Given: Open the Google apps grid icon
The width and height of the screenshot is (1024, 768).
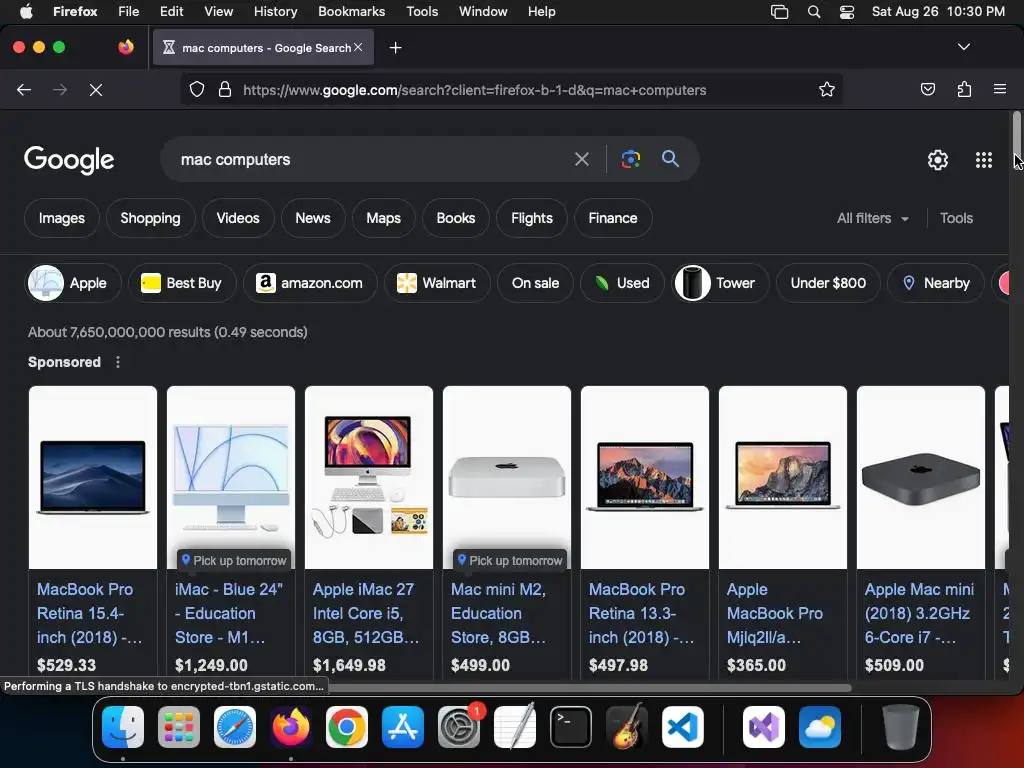Looking at the screenshot, I should [x=984, y=160].
